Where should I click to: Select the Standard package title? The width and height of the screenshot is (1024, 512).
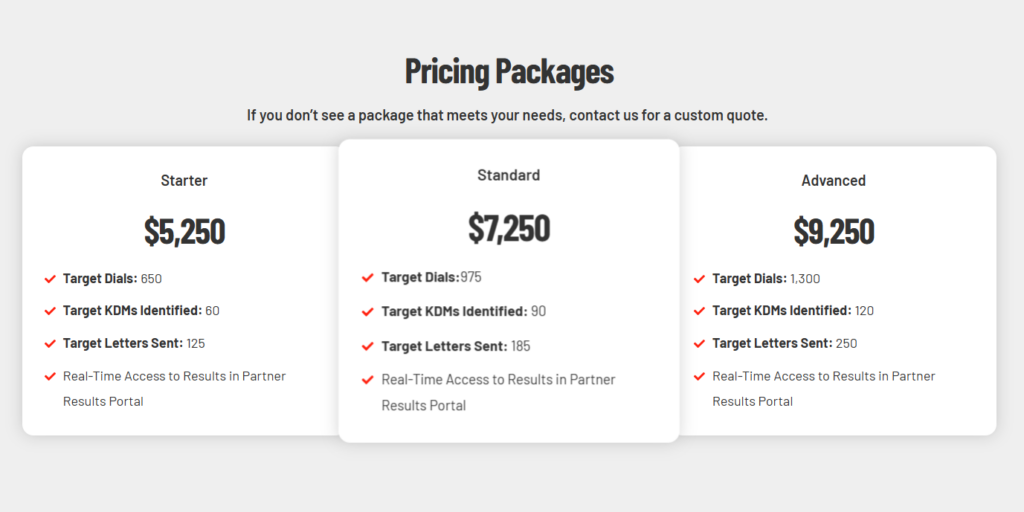[x=508, y=175]
